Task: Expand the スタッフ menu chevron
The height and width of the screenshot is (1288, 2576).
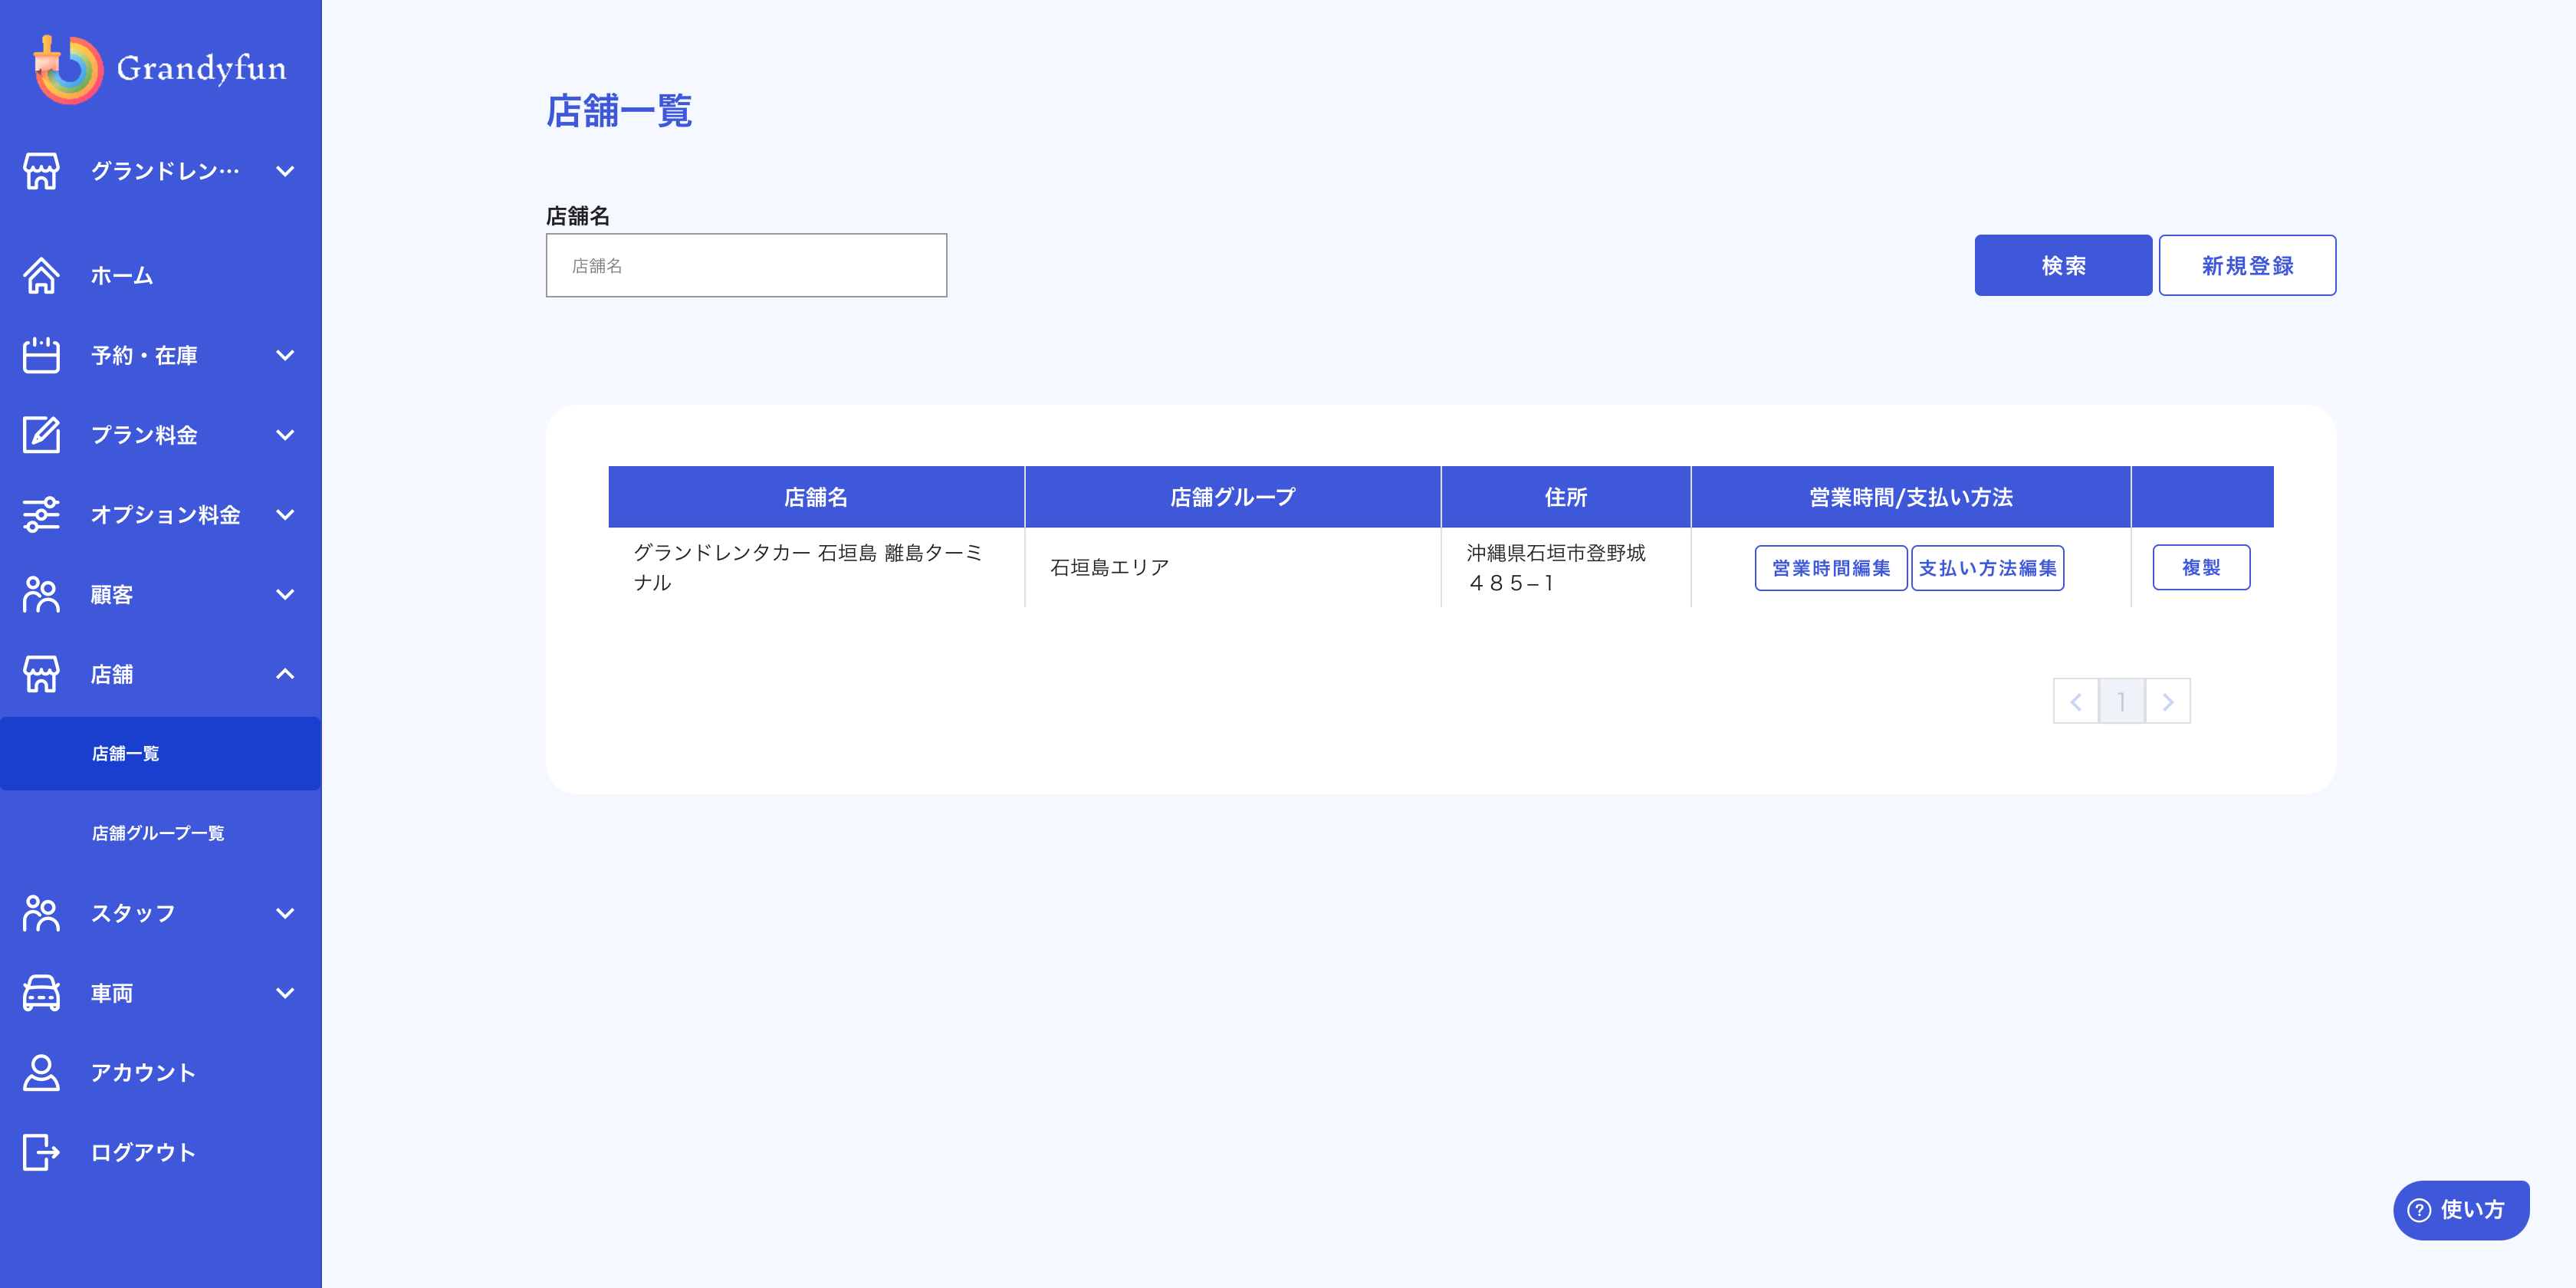Action: click(x=285, y=913)
